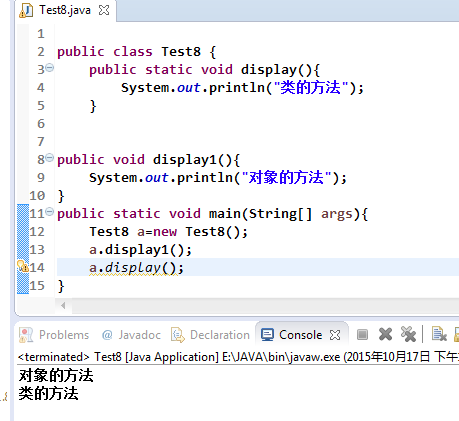Click the main method signature on line 11
This screenshot has width=459, height=421.
tap(212, 214)
